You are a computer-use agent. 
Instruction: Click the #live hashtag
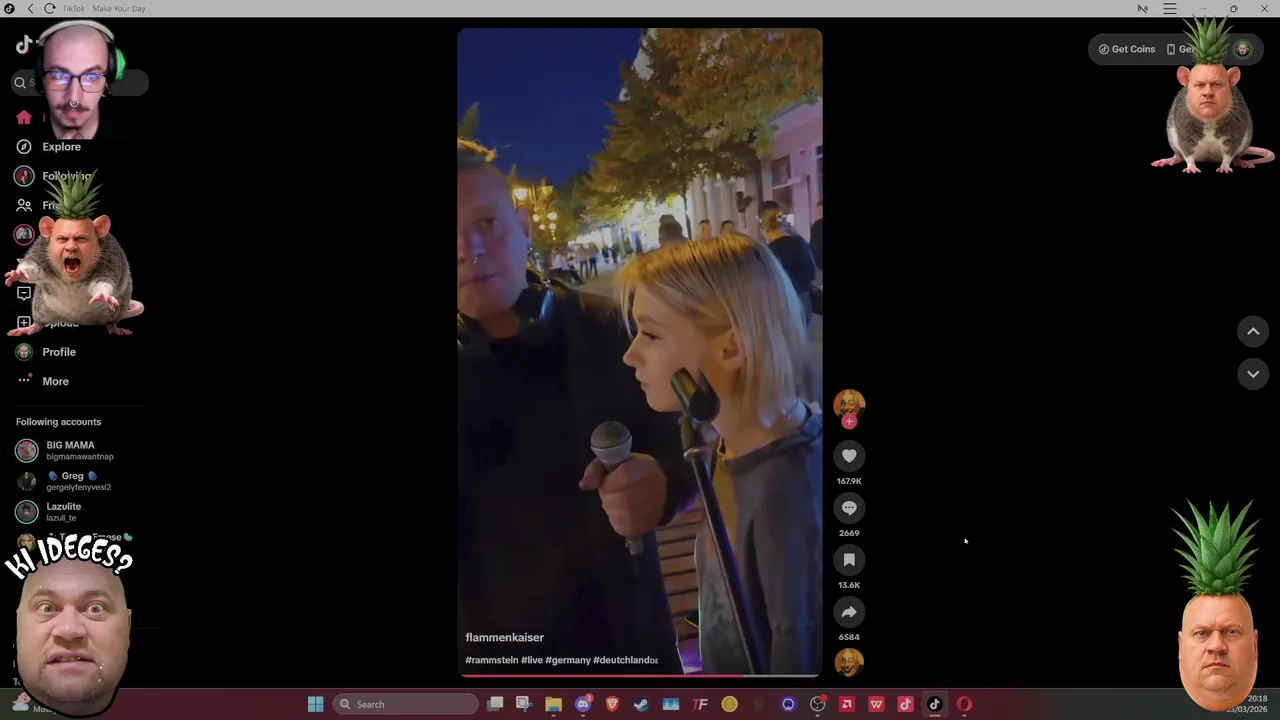532,660
